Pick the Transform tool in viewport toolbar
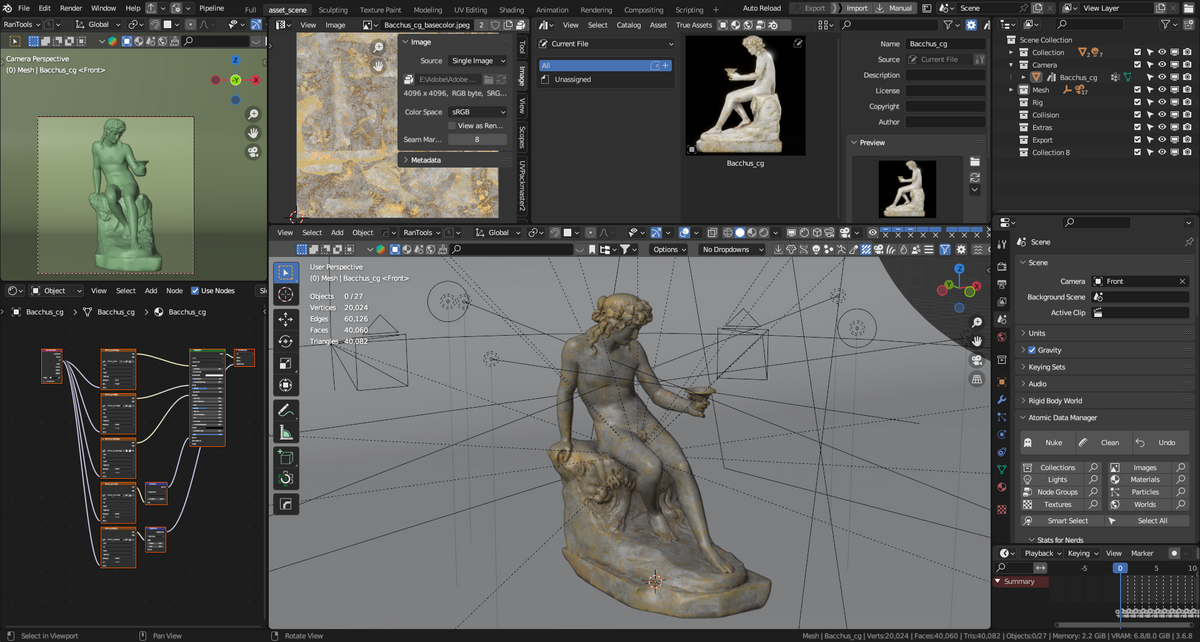This screenshot has height=642, width=1200. point(285,386)
